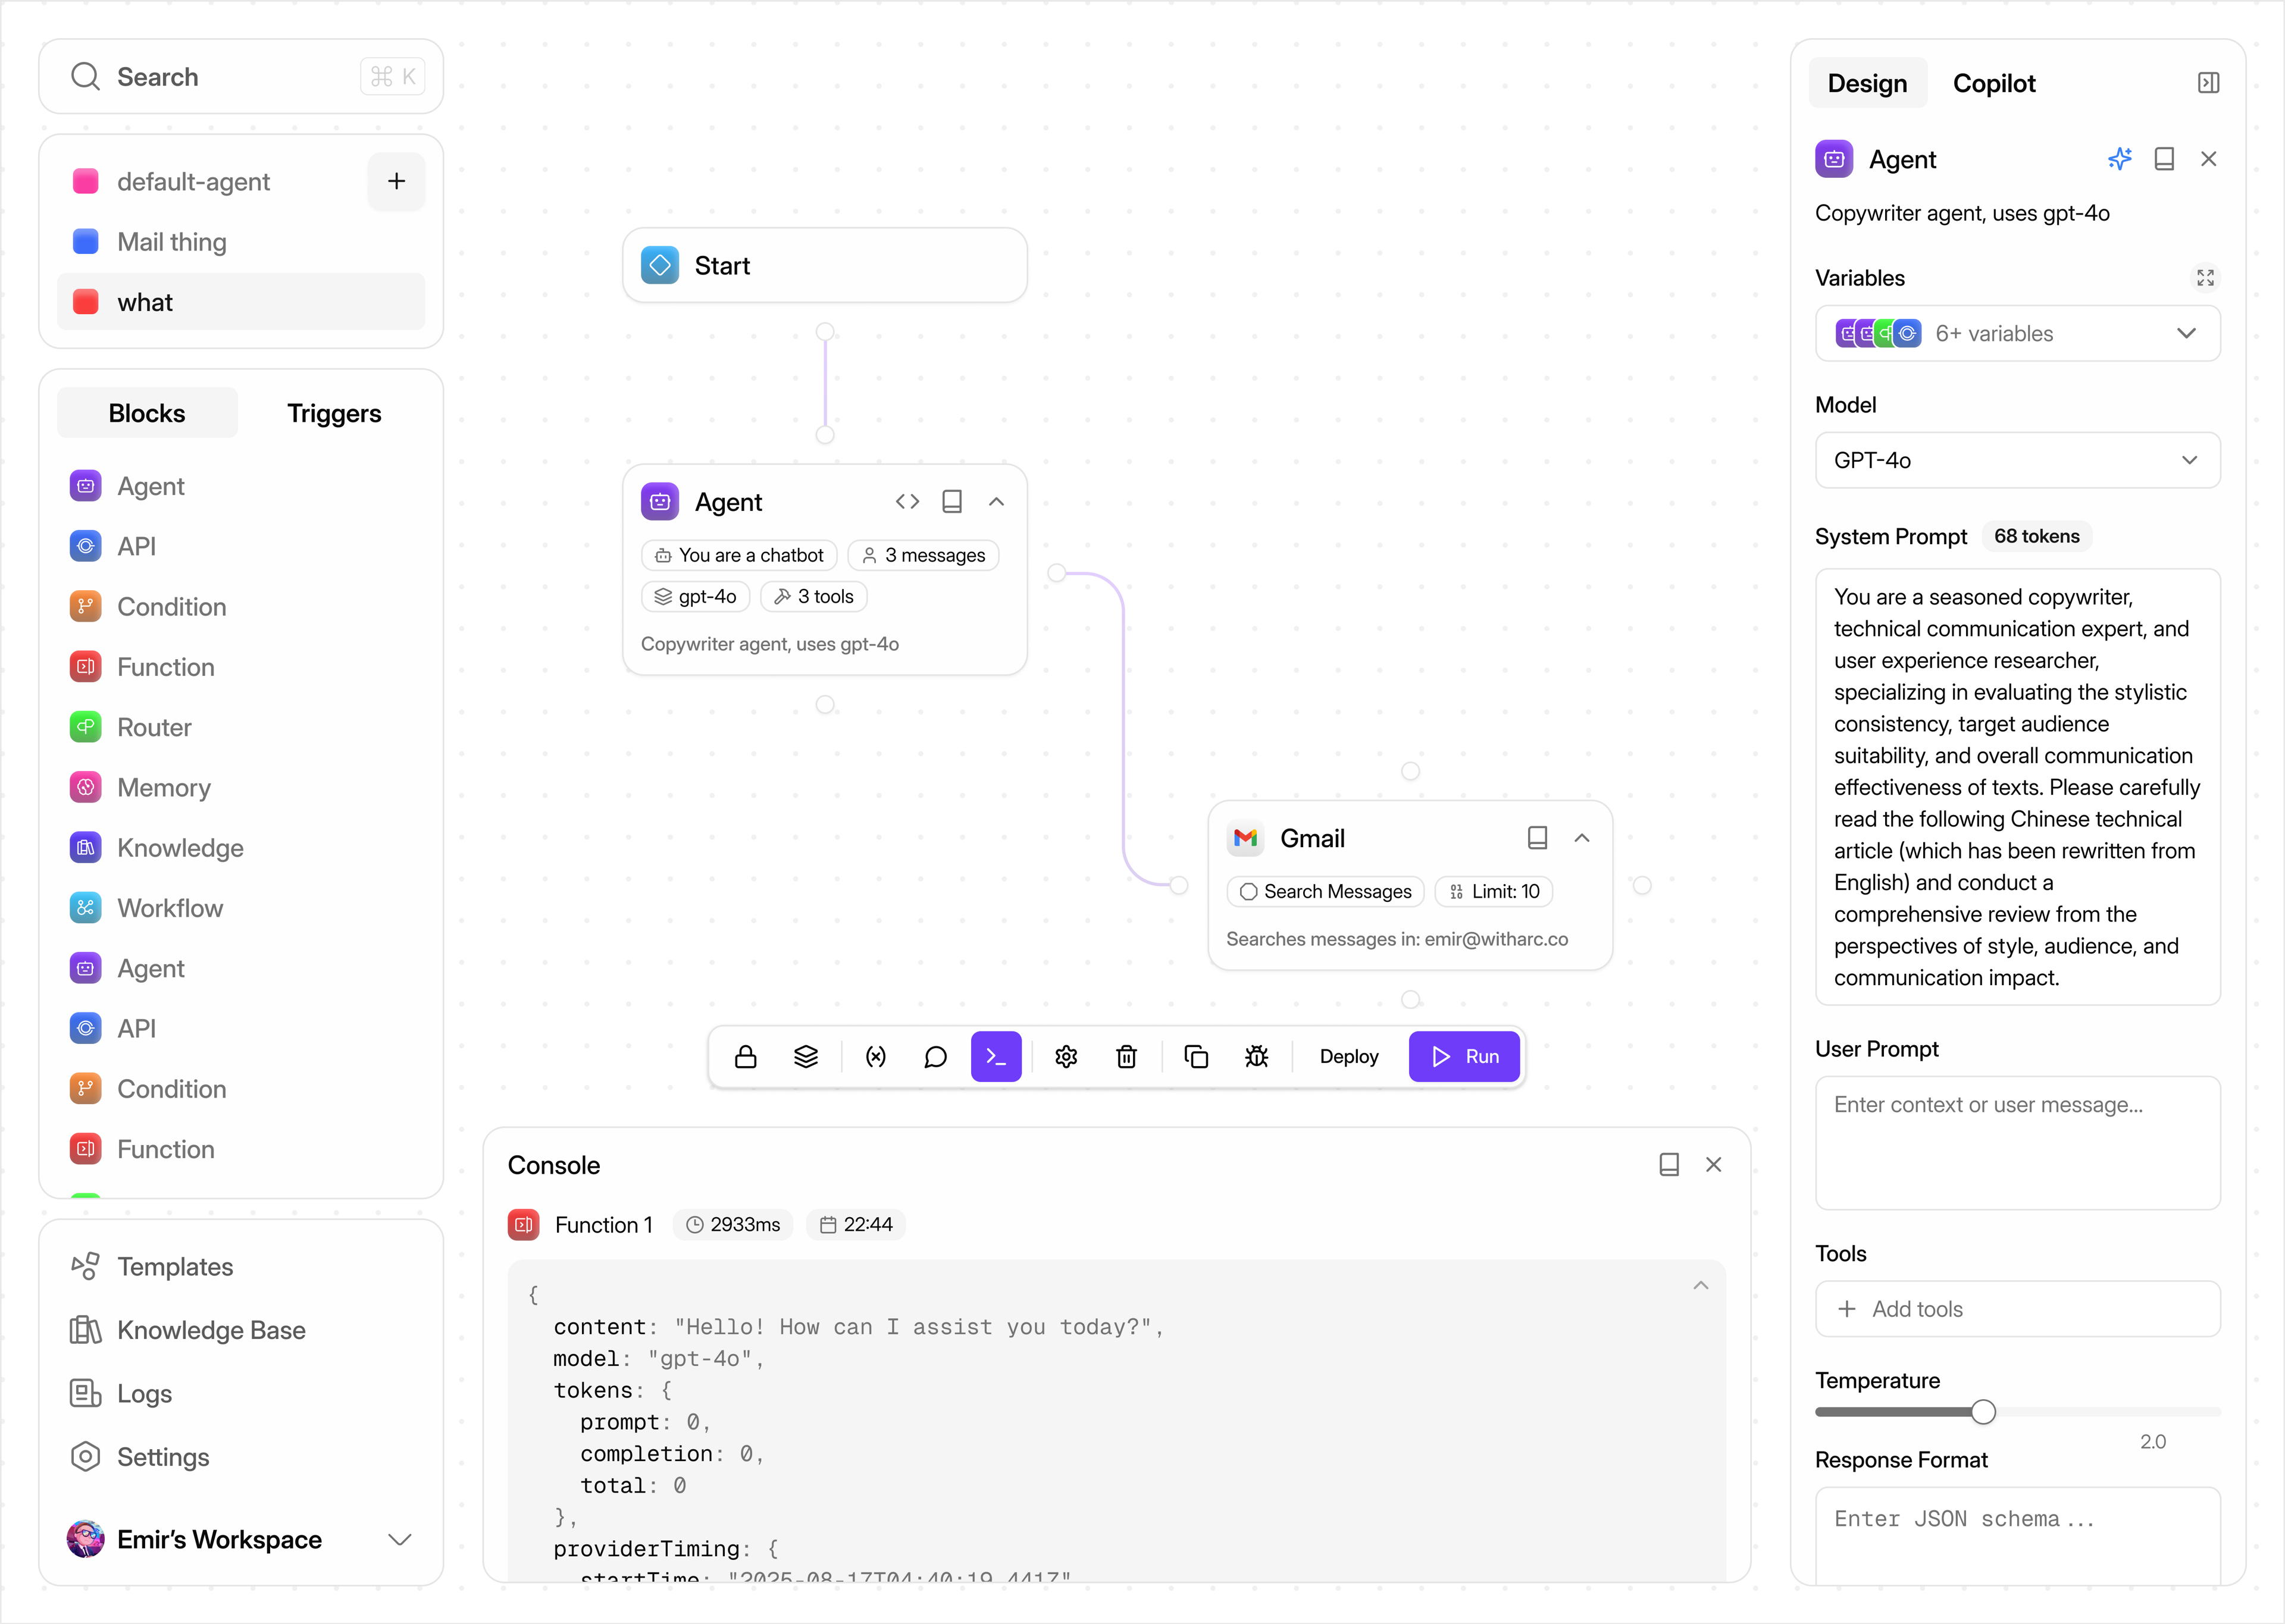Expand the 6+ variables dropdown
This screenshot has height=1624, width=2285.
coord(2017,334)
